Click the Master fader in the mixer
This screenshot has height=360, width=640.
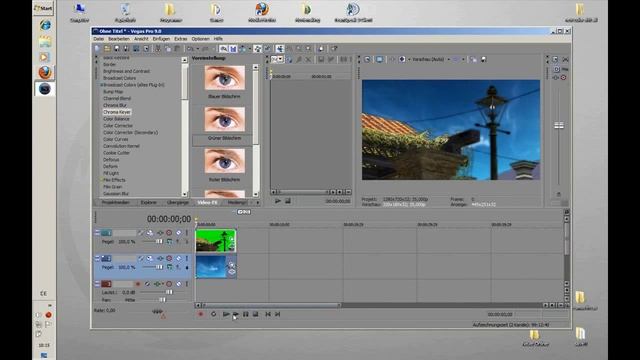pos(559,125)
